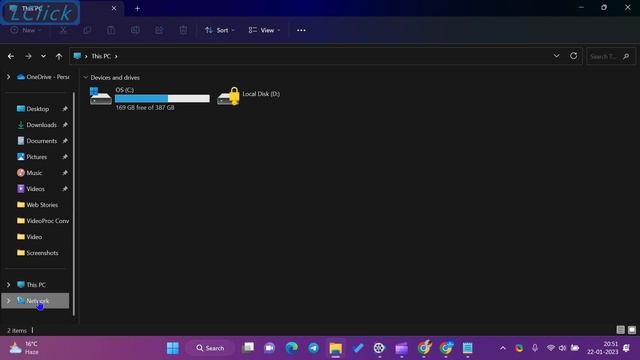Screen dimensions: 640x360
Task: Open address bar history dropdown
Action: pyautogui.click(x=556, y=56)
